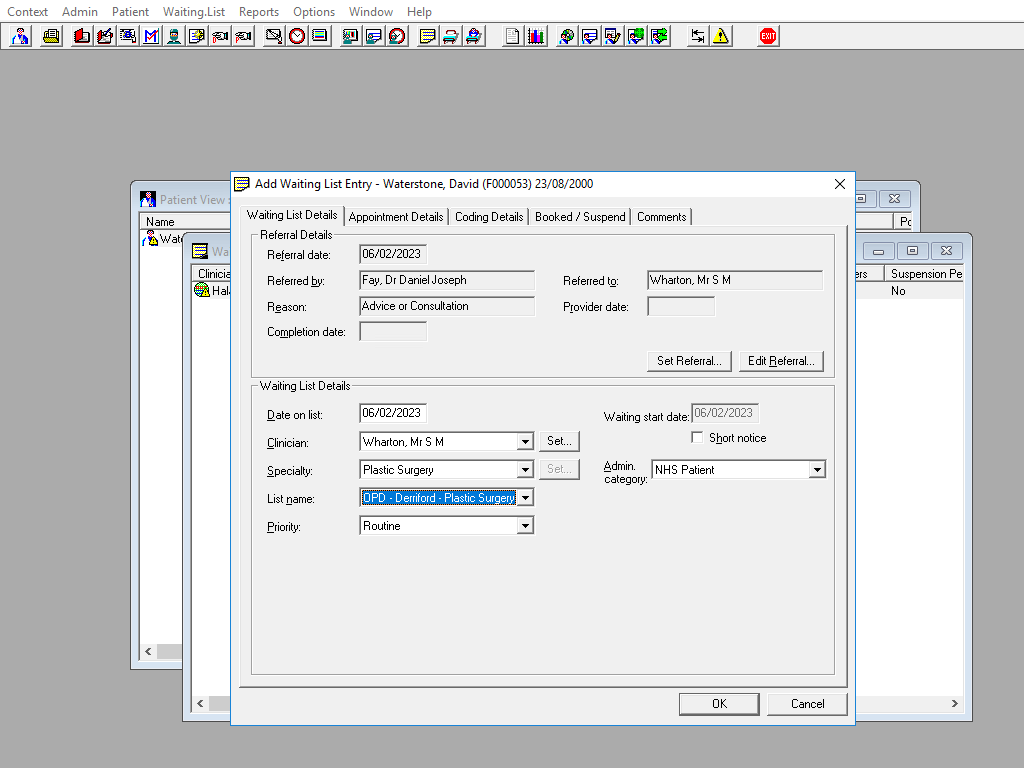Close the Add Waiting List Entry dialog
1024x768 pixels.
[840, 184]
